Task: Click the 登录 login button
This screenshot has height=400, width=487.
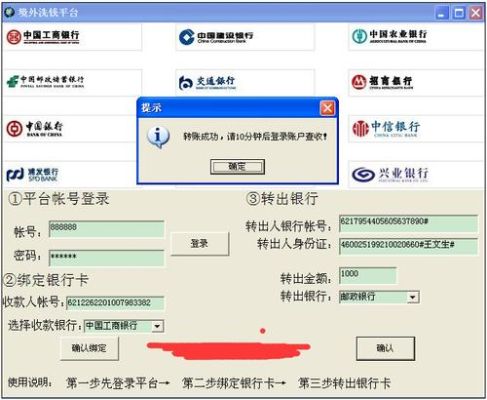Action: 200,244
